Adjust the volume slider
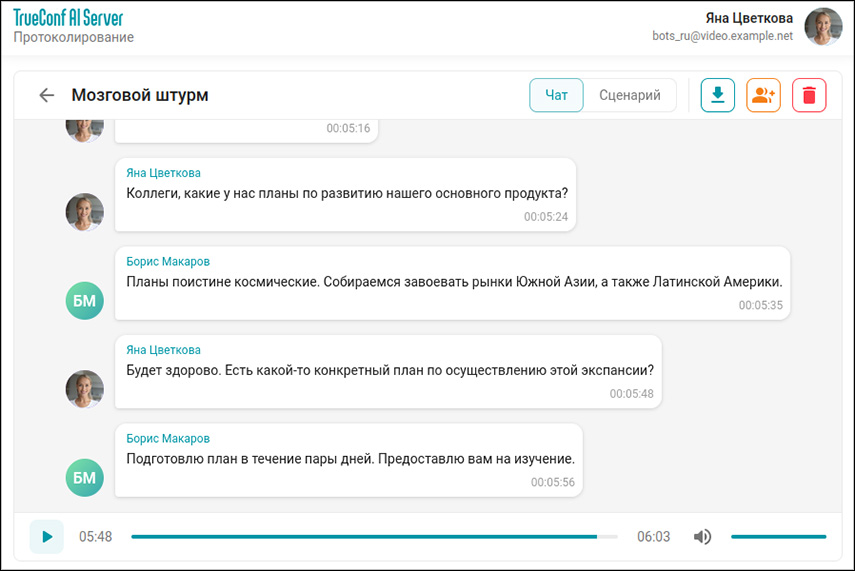Image resolution: width=855 pixels, height=571 pixels. [778, 537]
